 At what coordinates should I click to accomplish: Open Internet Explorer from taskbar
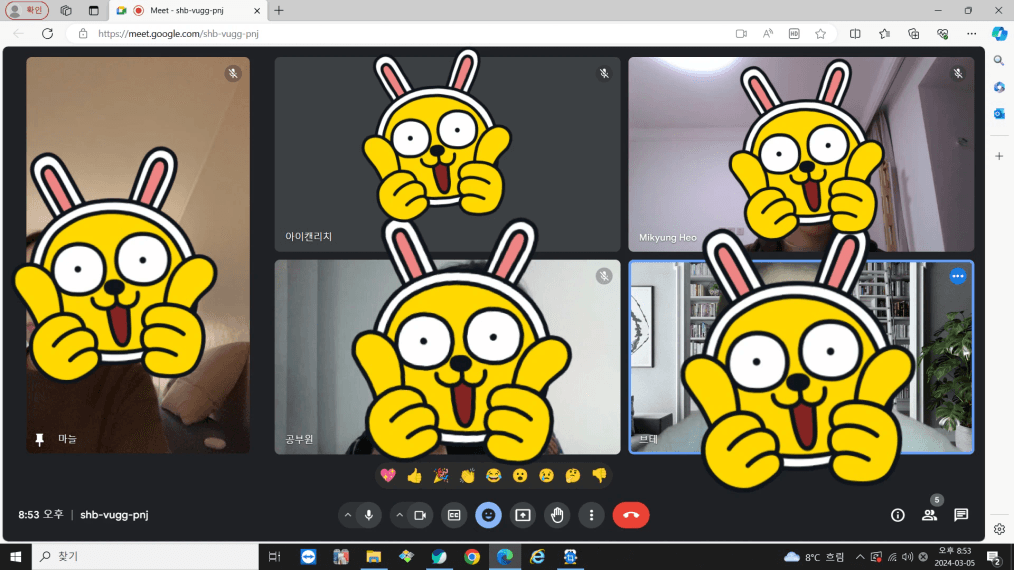click(537, 556)
